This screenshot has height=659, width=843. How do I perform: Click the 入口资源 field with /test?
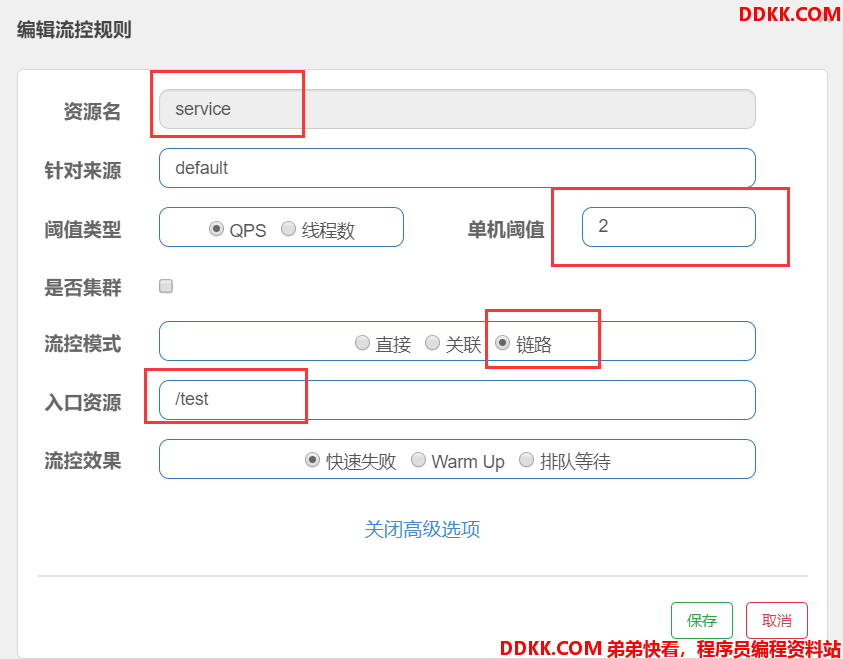457,400
